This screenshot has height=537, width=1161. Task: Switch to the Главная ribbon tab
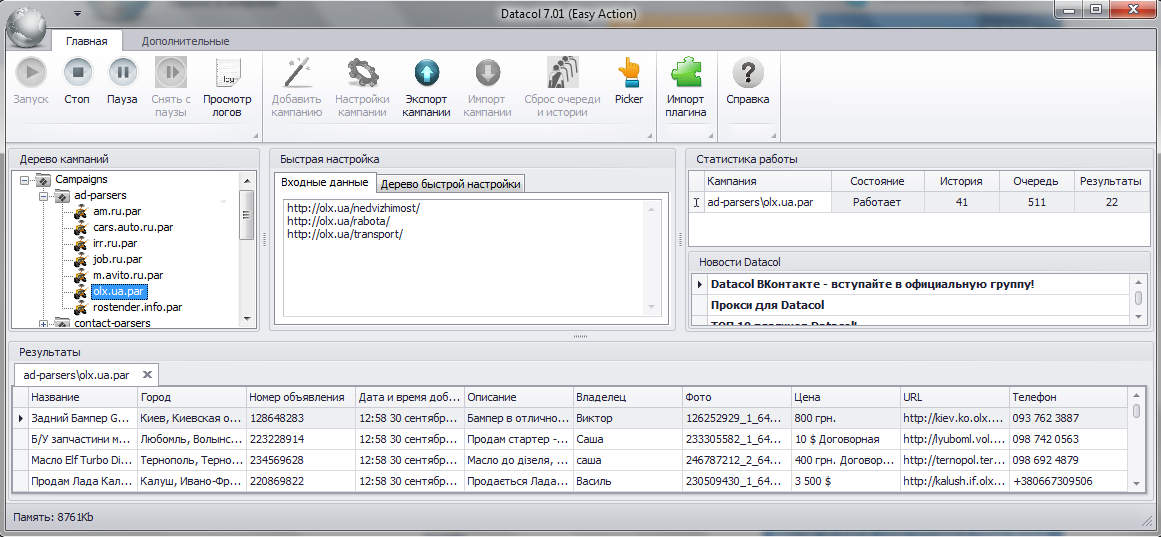87,41
